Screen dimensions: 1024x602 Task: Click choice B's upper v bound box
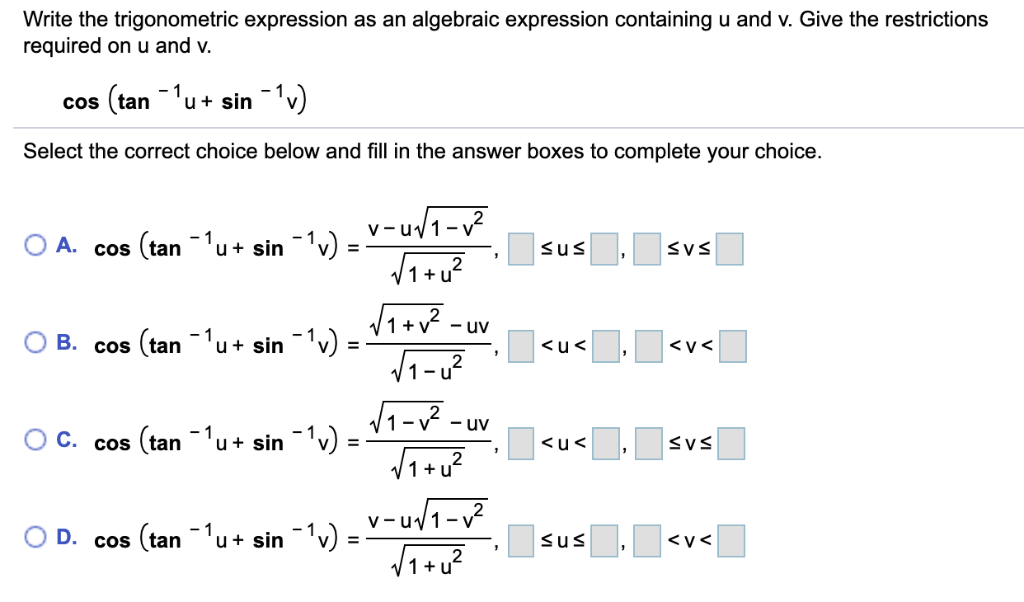730,345
